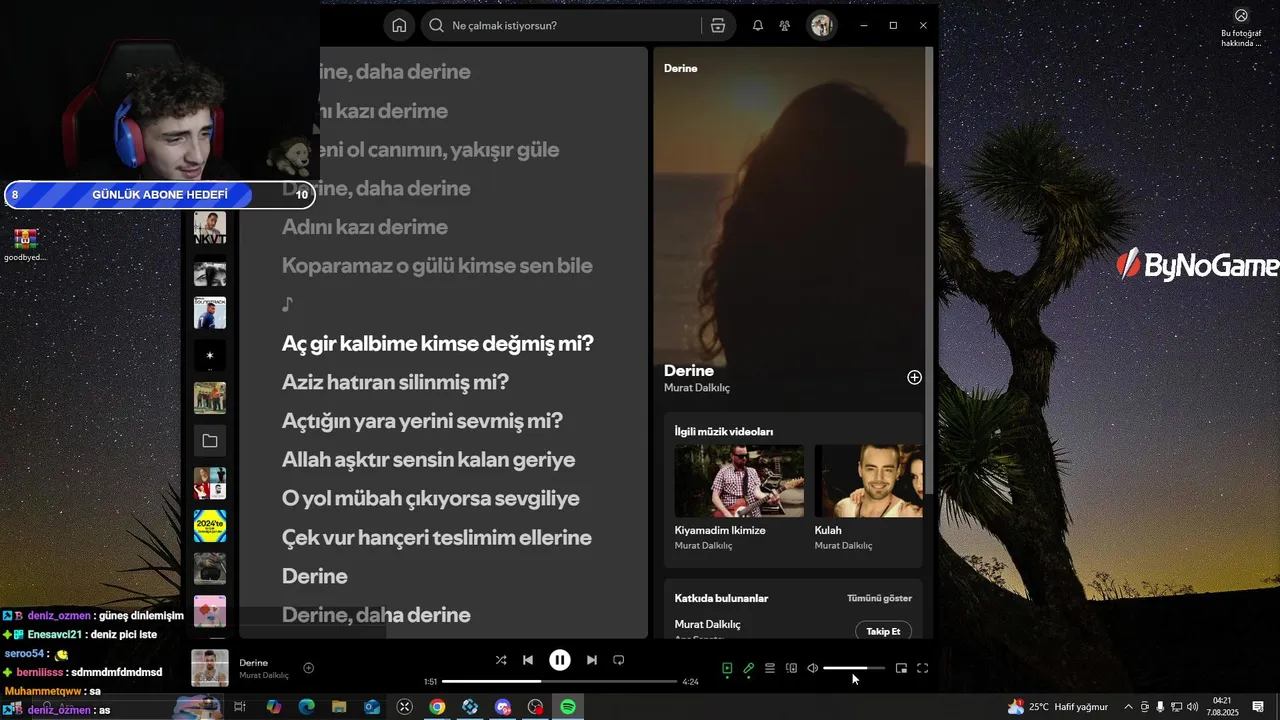The image size is (1280, 720).
Task: Click the right panel vertical scrollbar
Action: click(x=929, y=270)
